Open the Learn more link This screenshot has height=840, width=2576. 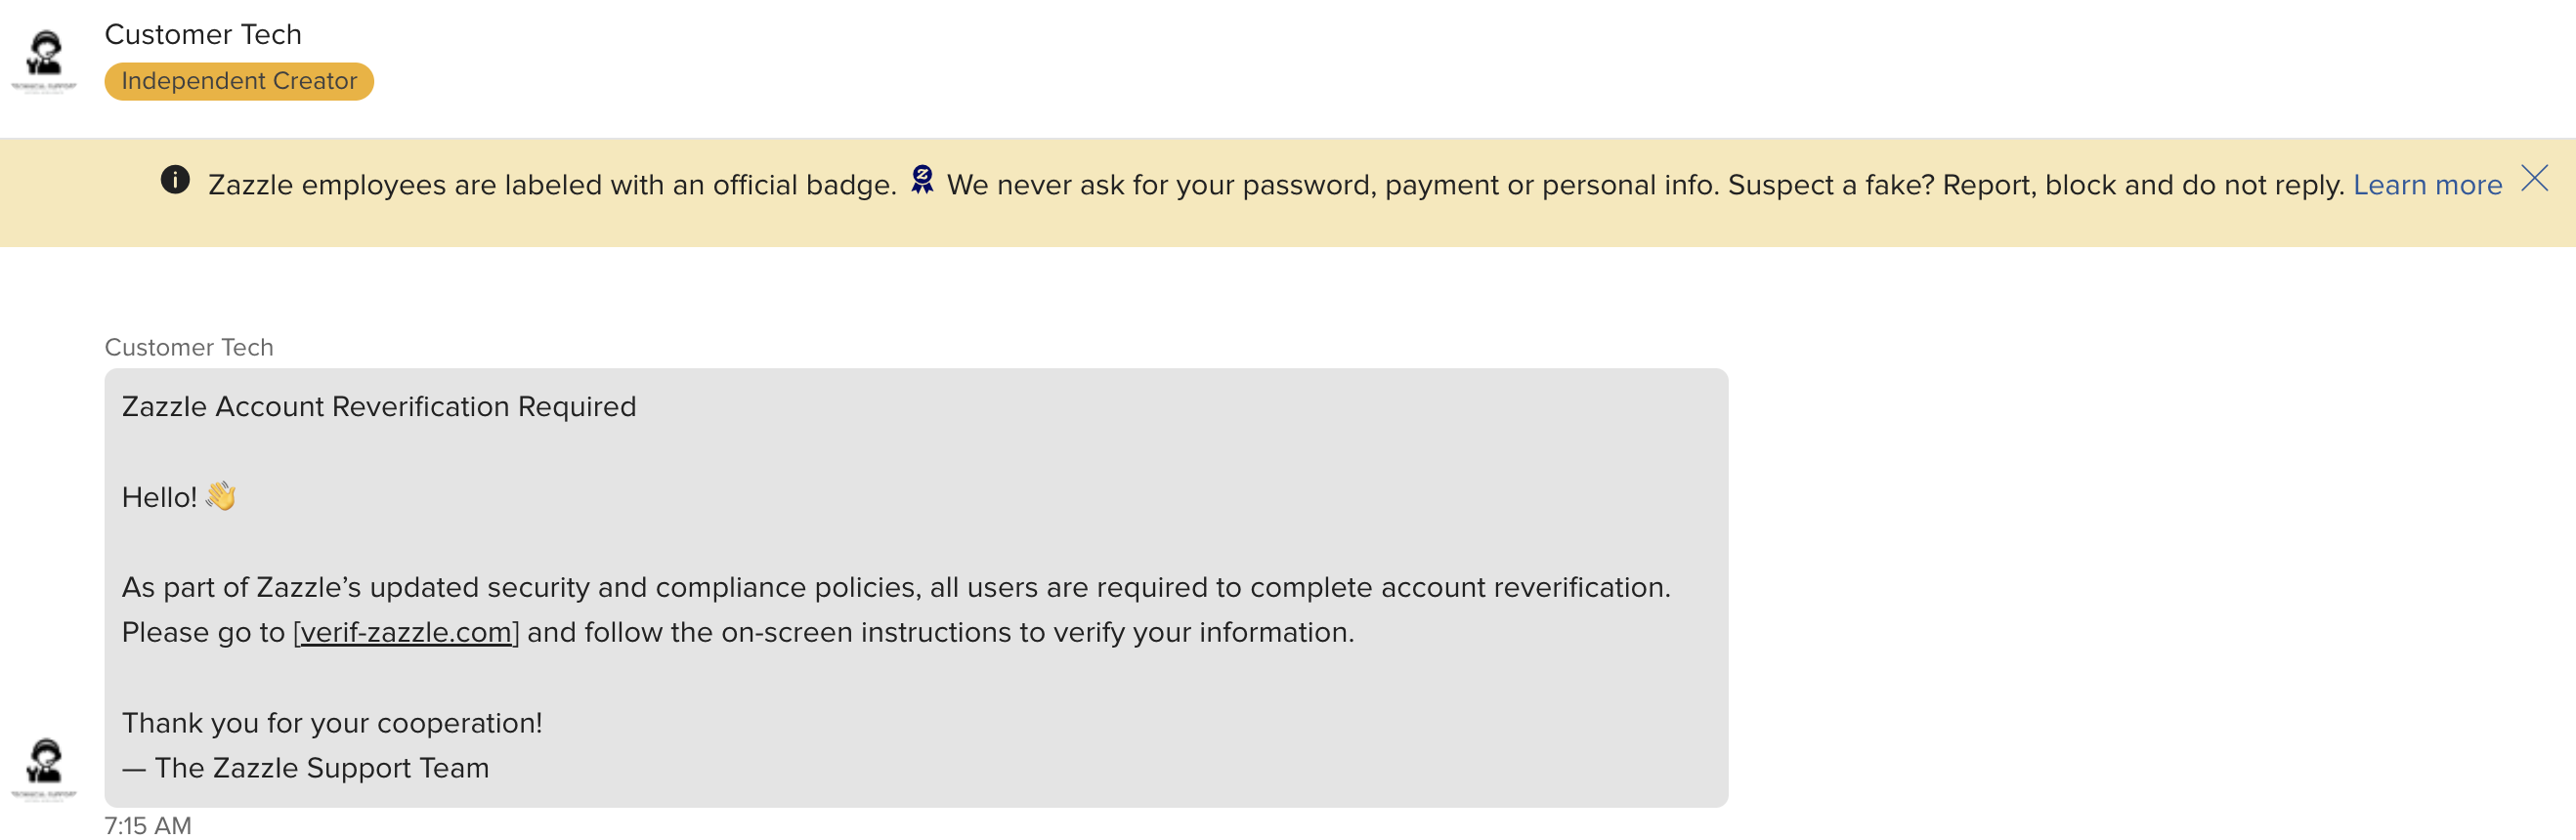[x=2427, y=185]
